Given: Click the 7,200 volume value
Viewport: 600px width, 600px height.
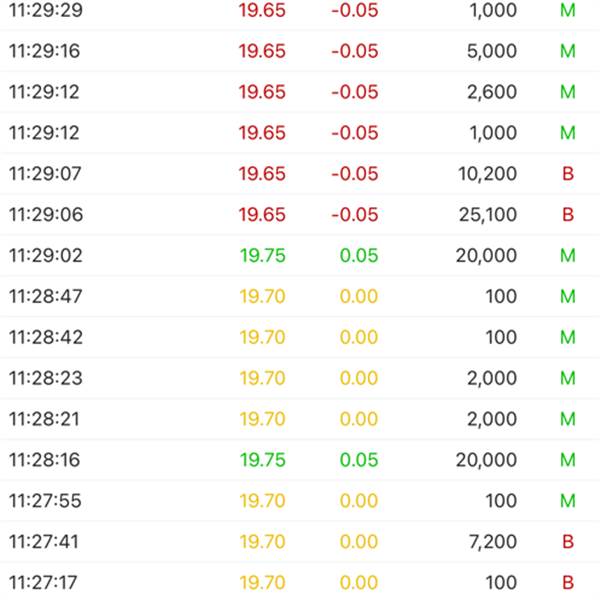Looking at the screenshot, I should coord(492,542).
